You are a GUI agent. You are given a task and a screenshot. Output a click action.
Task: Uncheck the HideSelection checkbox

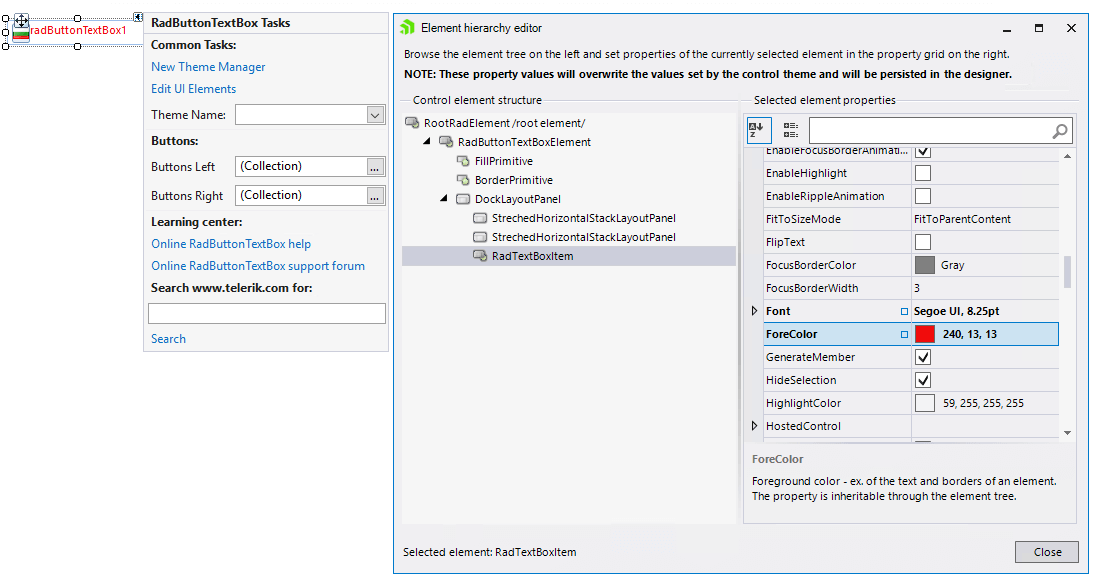click(x=923, y=381)
